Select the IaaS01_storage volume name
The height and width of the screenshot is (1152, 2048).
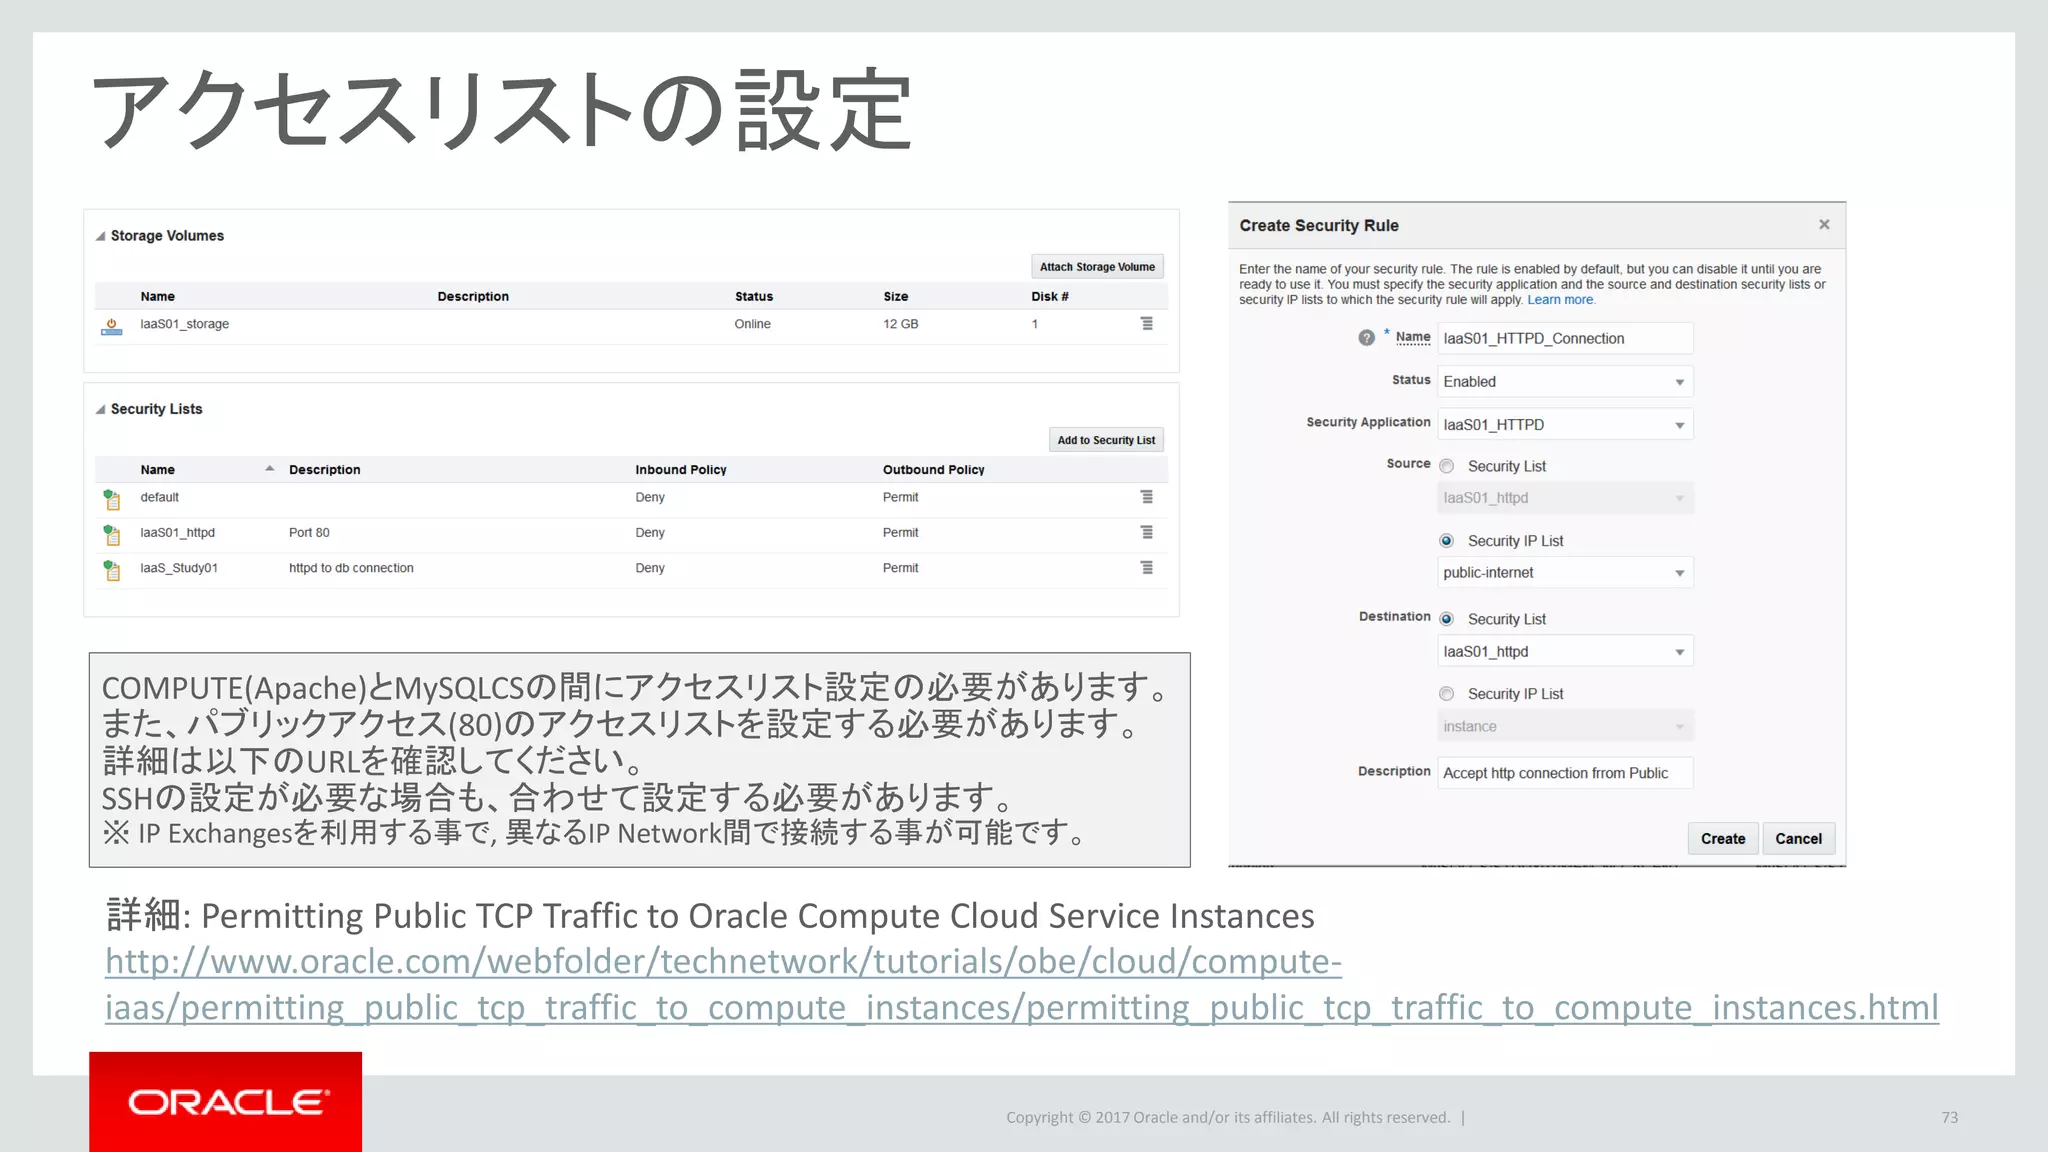coord(185,324)
